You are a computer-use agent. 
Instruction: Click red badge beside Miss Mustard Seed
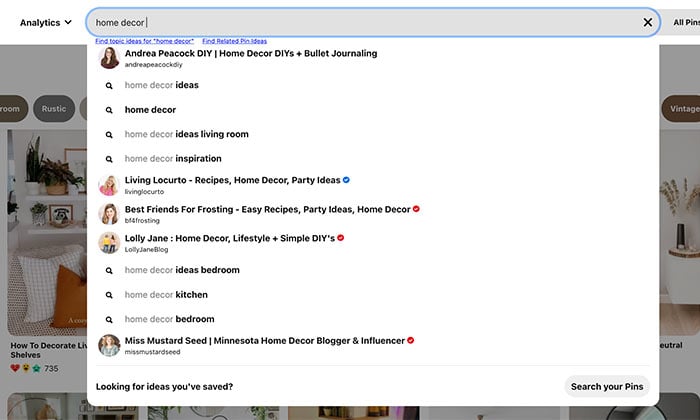point(411,340)
